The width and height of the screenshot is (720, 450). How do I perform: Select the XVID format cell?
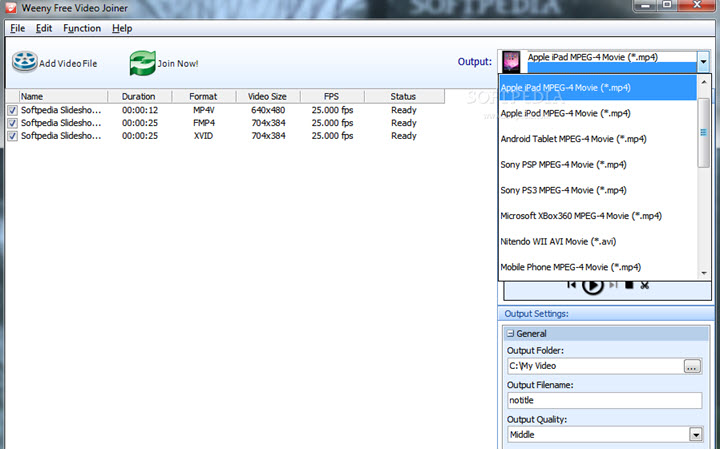(x=203, y=136)
